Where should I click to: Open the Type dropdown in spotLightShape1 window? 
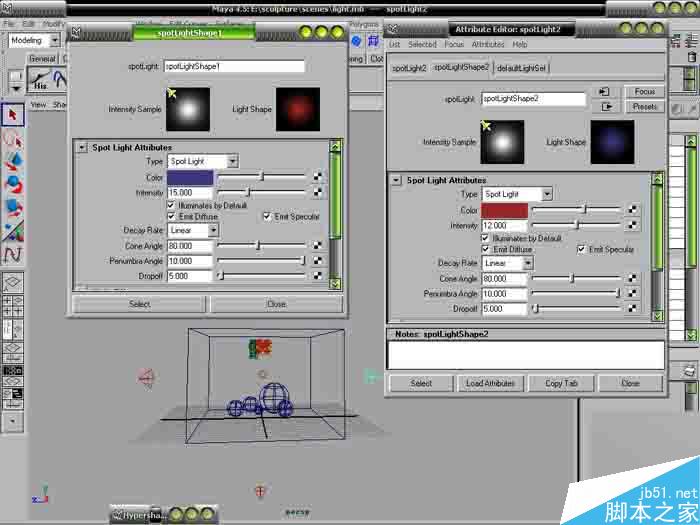[x=203, y=161]
